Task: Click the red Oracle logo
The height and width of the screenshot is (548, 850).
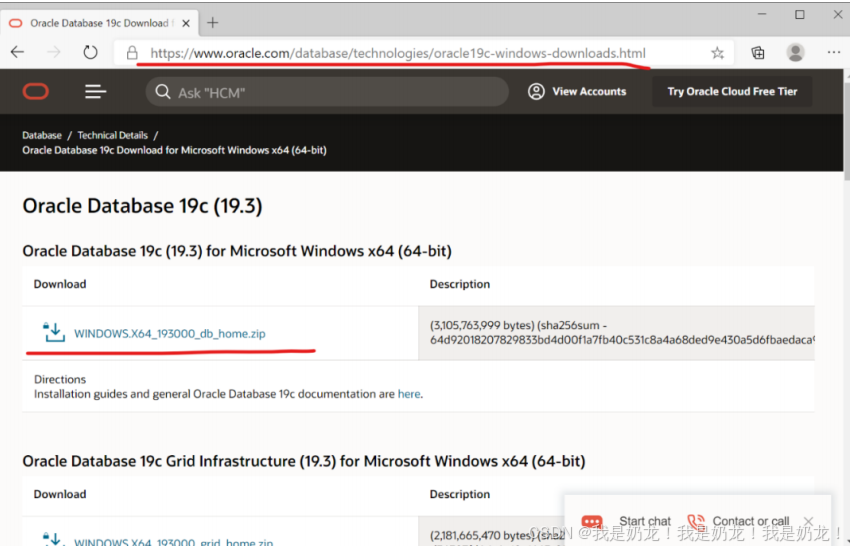Action: [36, 92]
